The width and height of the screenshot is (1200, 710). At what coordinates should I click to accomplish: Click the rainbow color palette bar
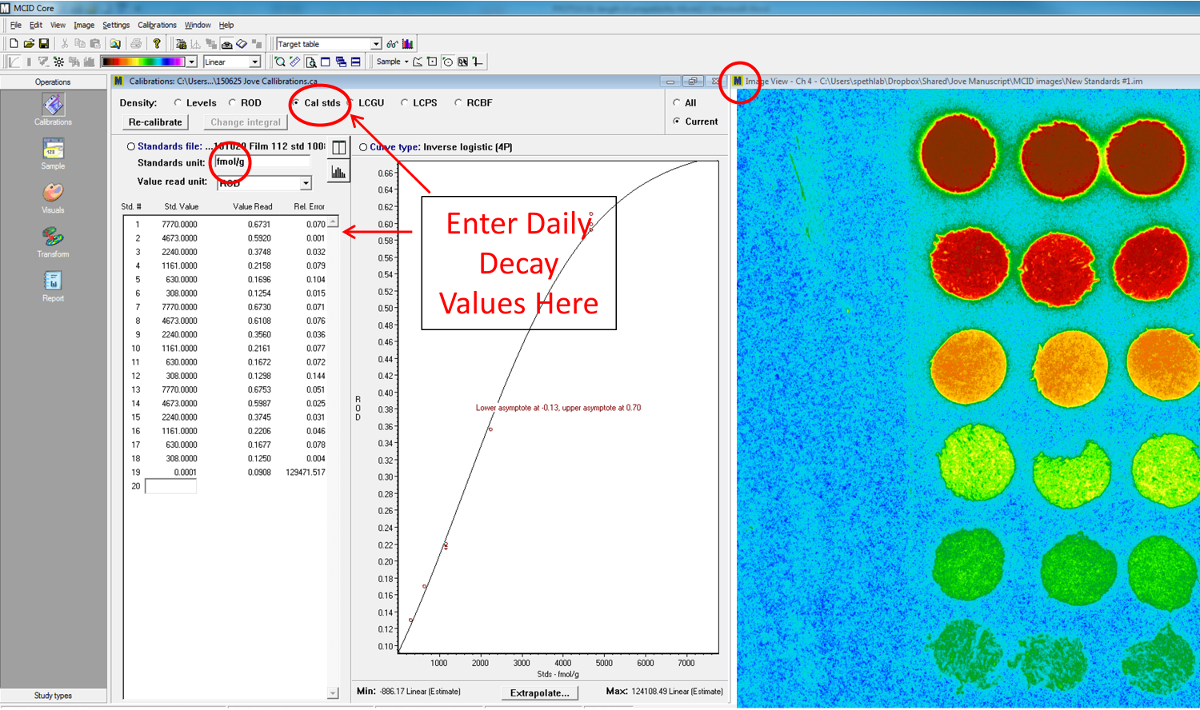tap(147, 62)
